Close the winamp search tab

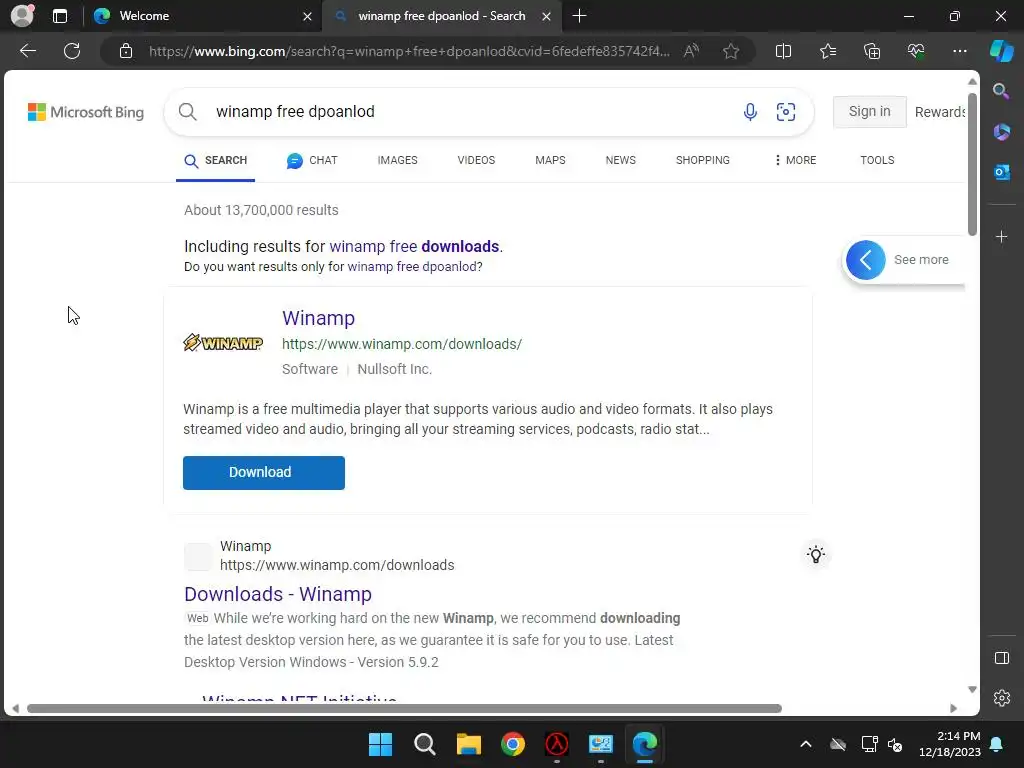pos(547,16)
